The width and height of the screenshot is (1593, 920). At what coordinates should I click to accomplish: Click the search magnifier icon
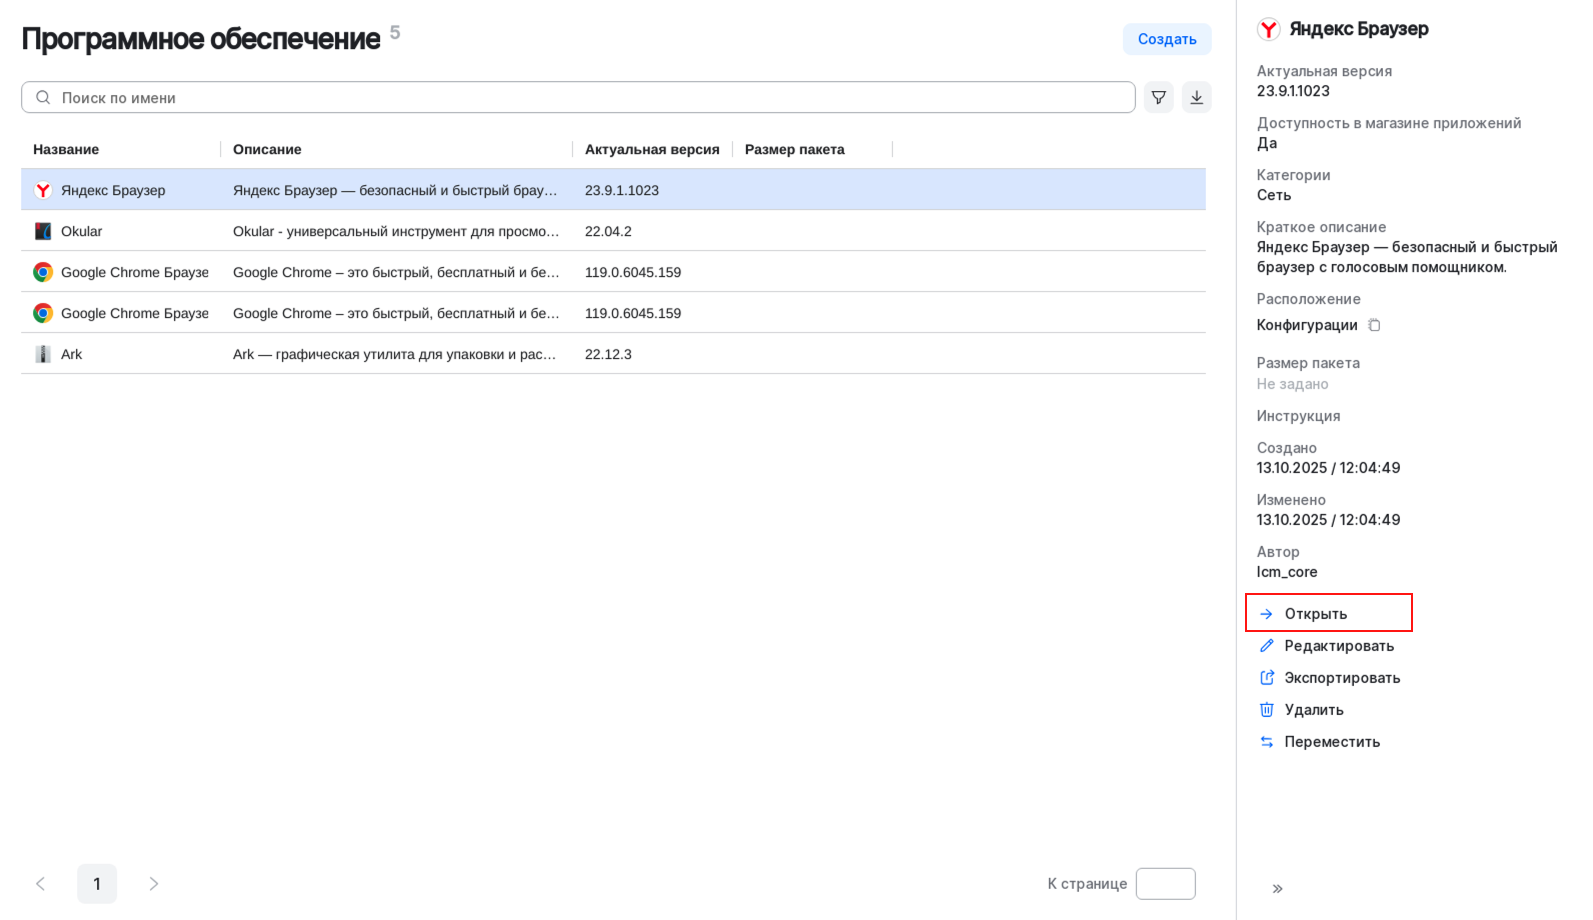(x=43, y=97)
